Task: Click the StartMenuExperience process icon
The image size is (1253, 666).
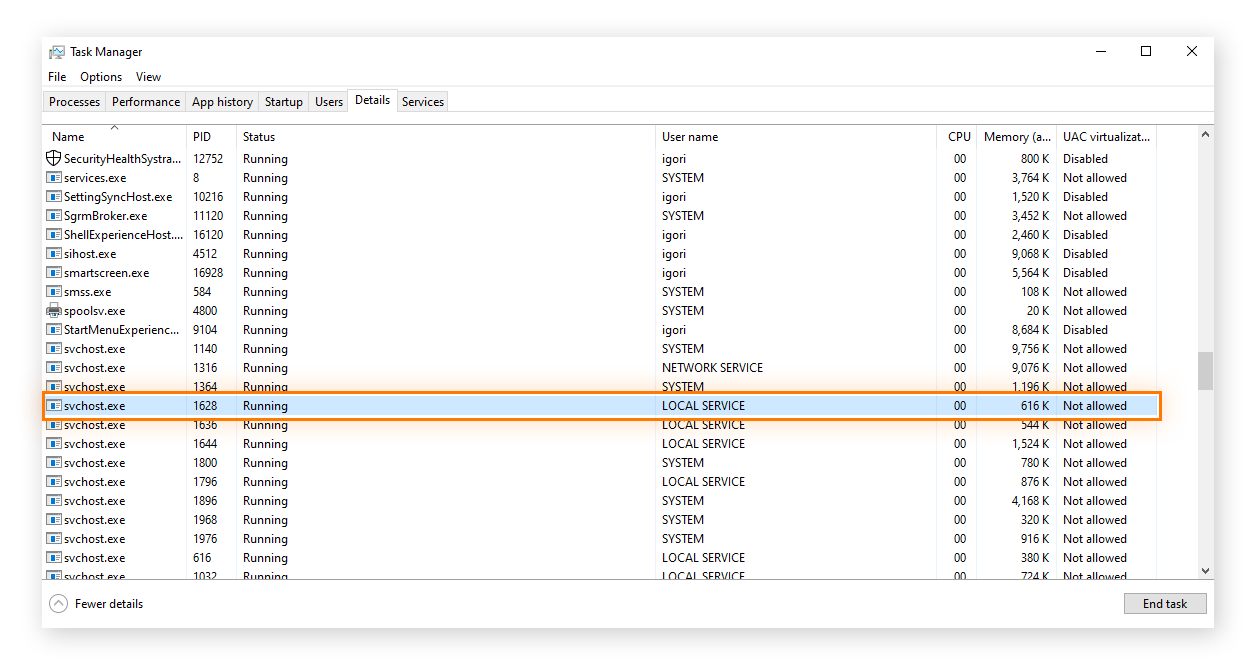Action: pyautogui.click(x=54, y=329)
